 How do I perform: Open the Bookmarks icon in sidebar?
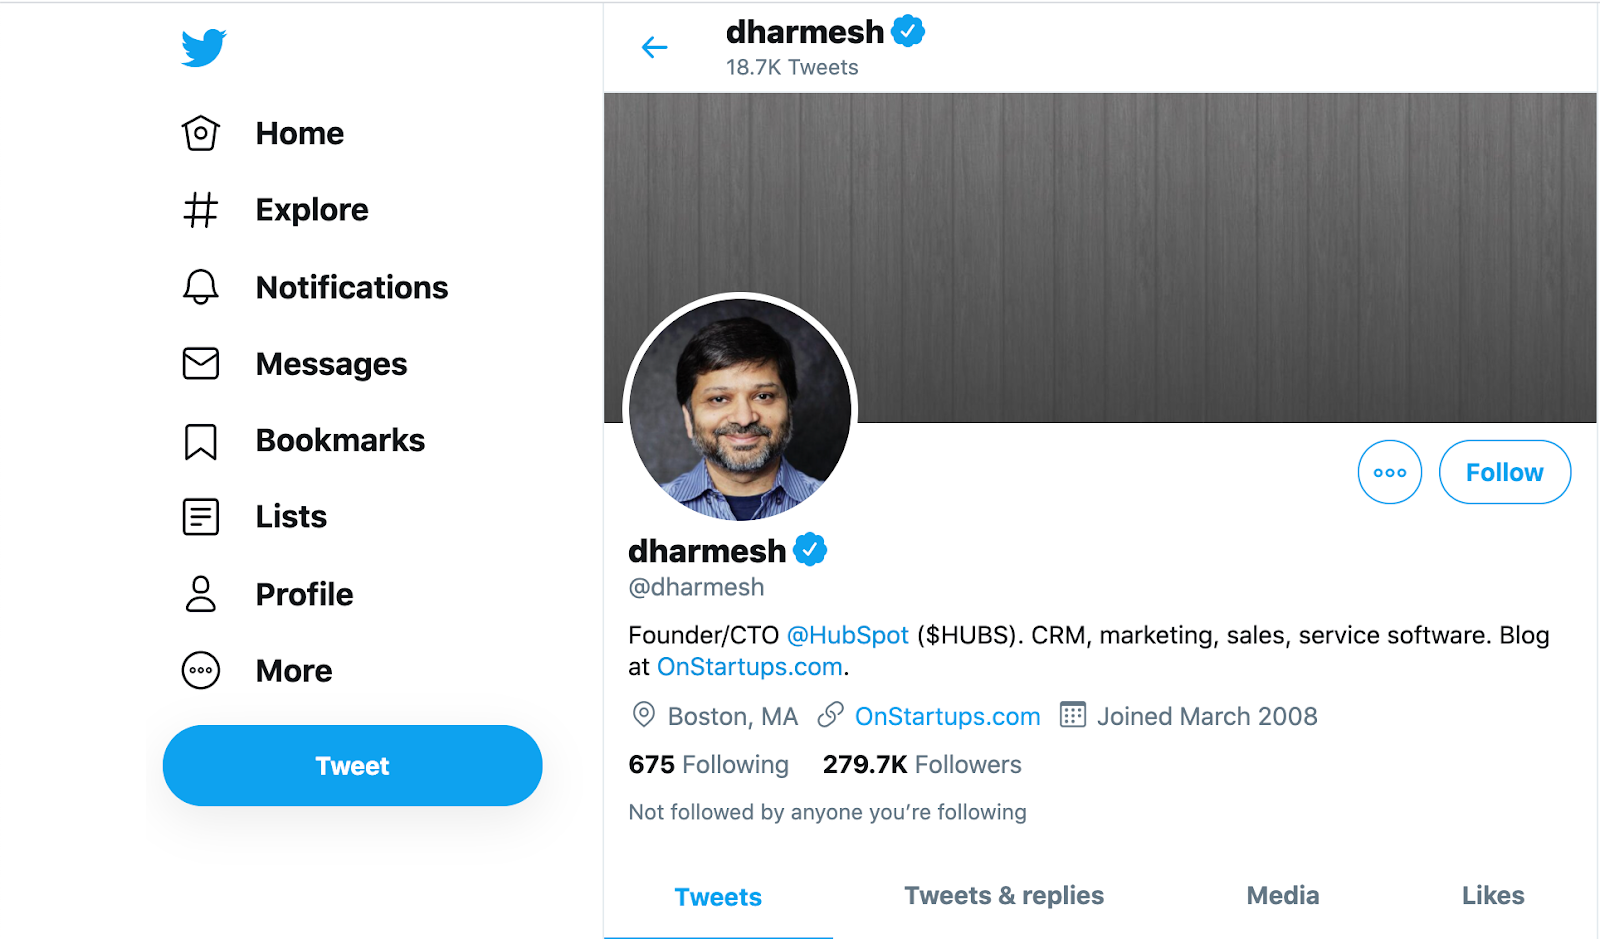click(x=201, y=441)
